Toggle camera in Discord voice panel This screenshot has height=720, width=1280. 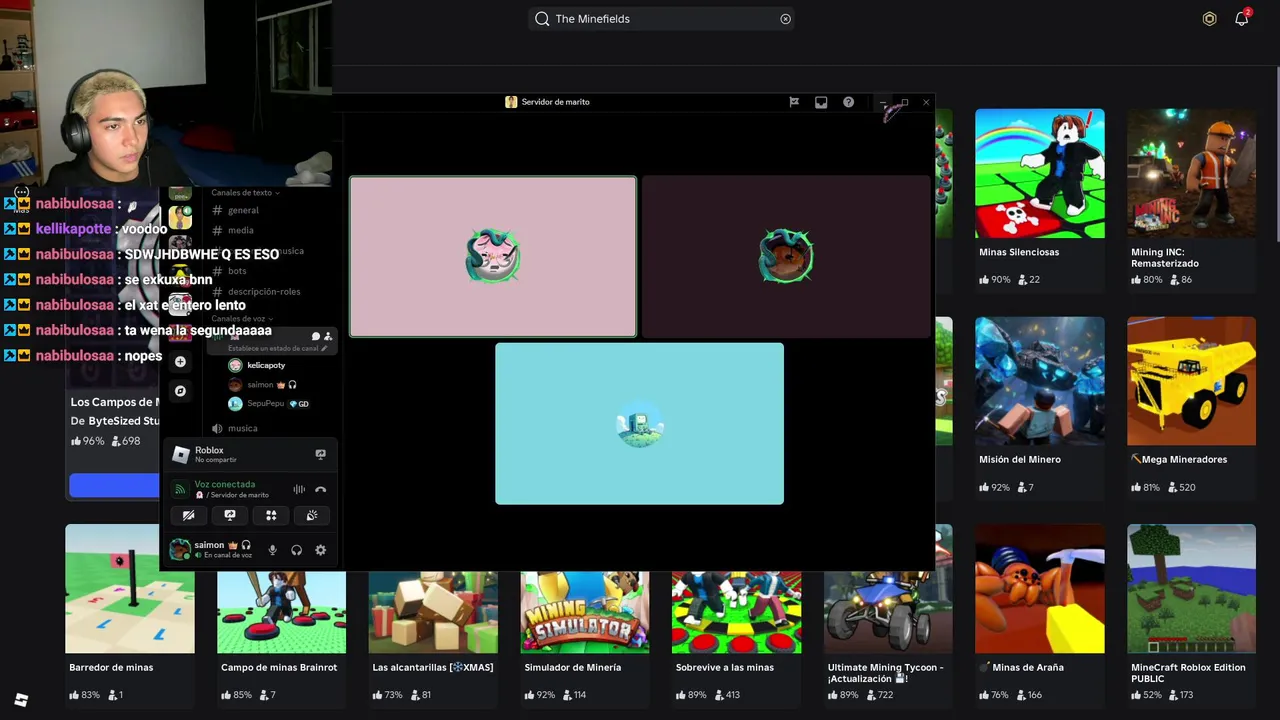188,516
